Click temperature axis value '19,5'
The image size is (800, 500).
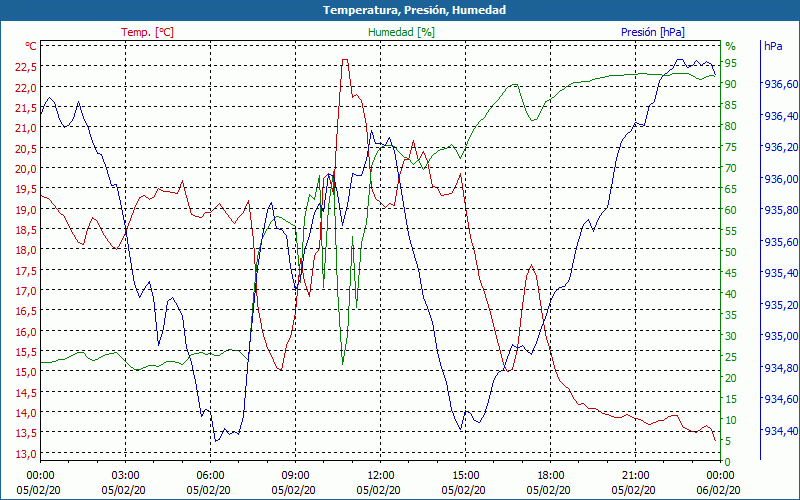27,189
